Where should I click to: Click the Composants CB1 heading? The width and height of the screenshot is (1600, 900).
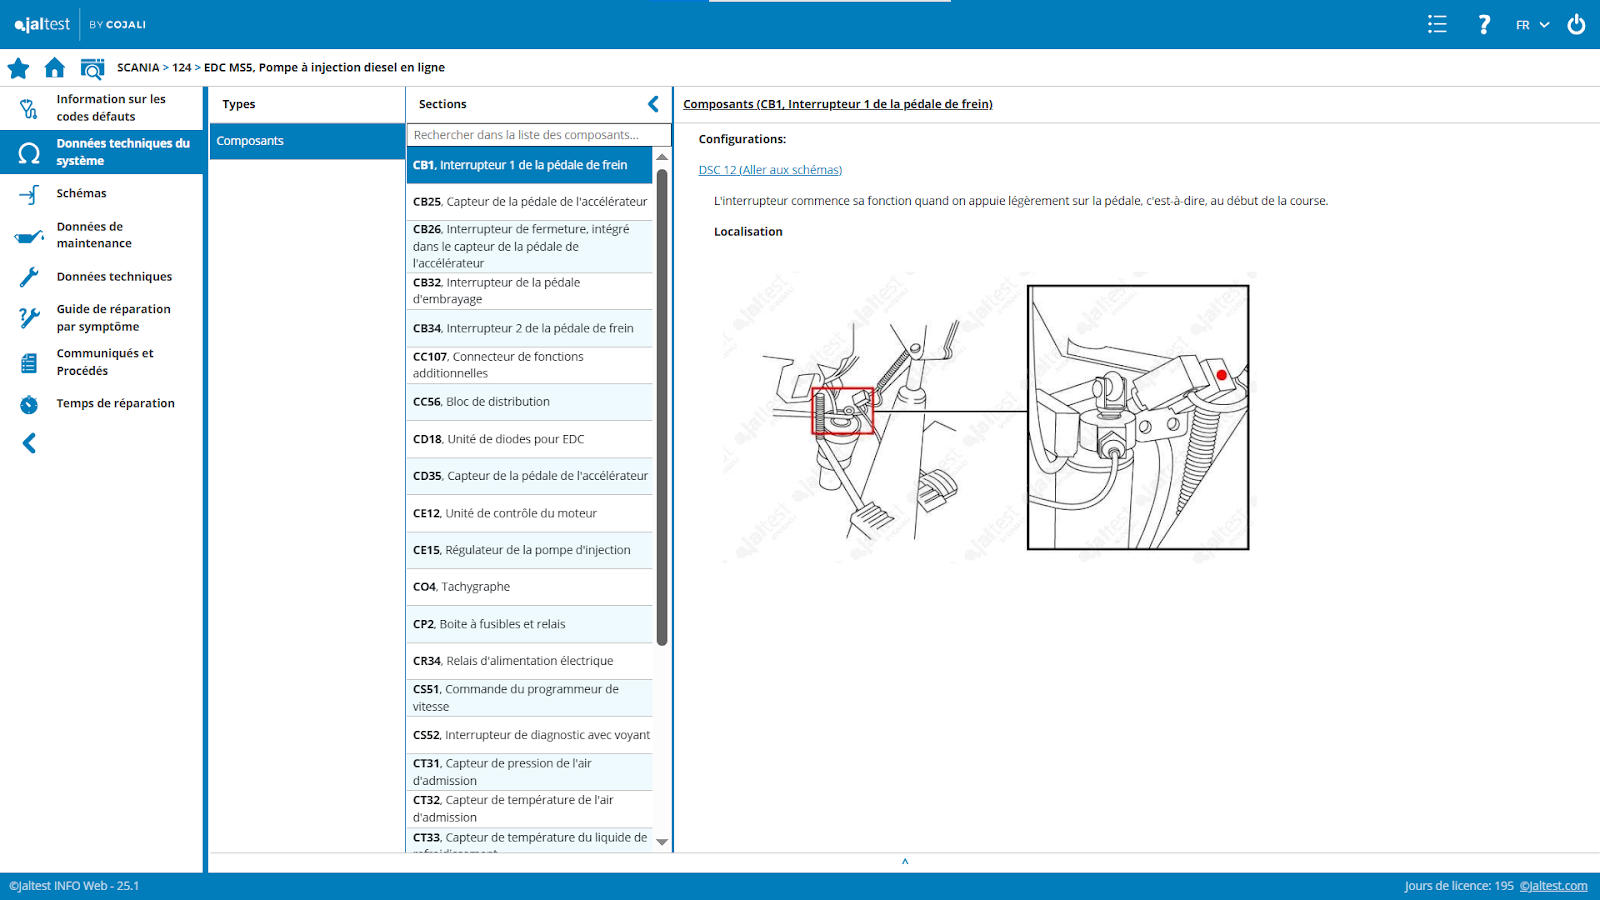point(838,104)
